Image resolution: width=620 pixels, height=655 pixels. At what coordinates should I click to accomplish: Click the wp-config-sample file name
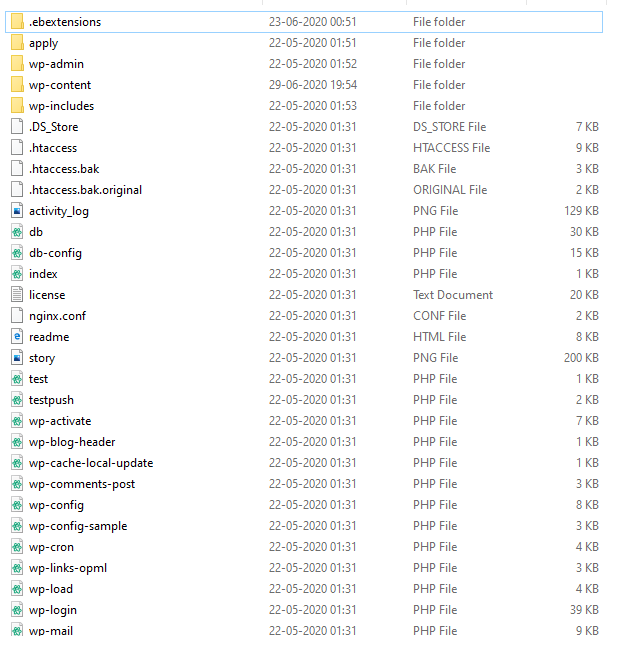pyautogui.click(x=78, y=526)
